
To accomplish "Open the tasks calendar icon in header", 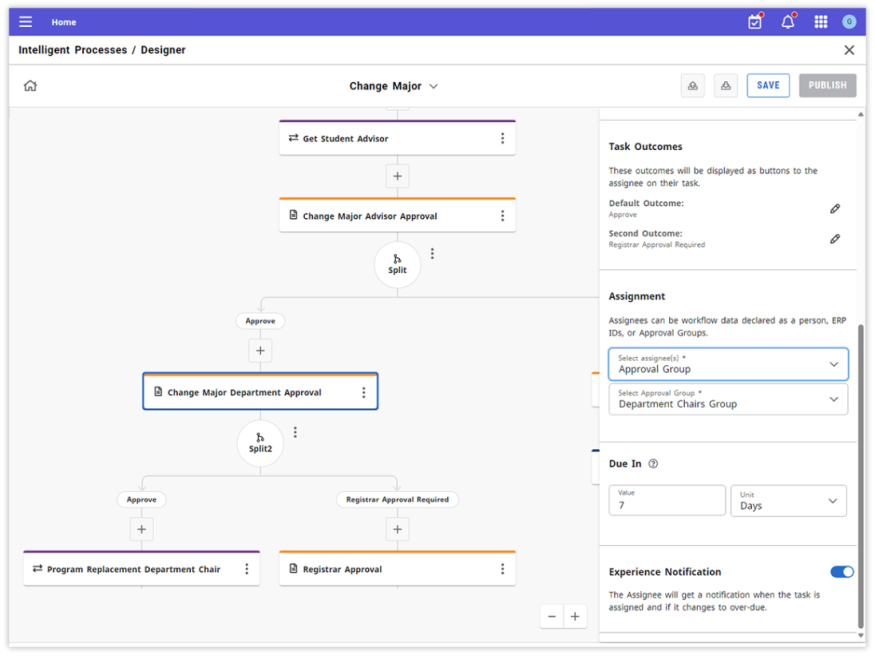I will click(755, 22).
